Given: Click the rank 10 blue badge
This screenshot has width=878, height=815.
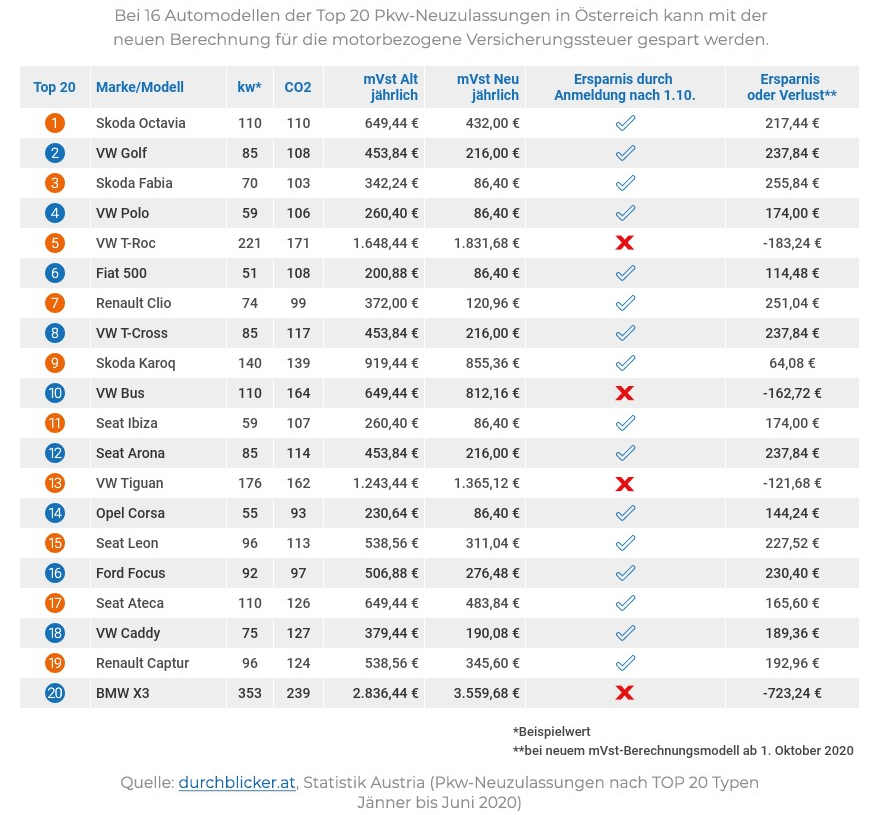Looking at the screenshot, I should 54,393.
